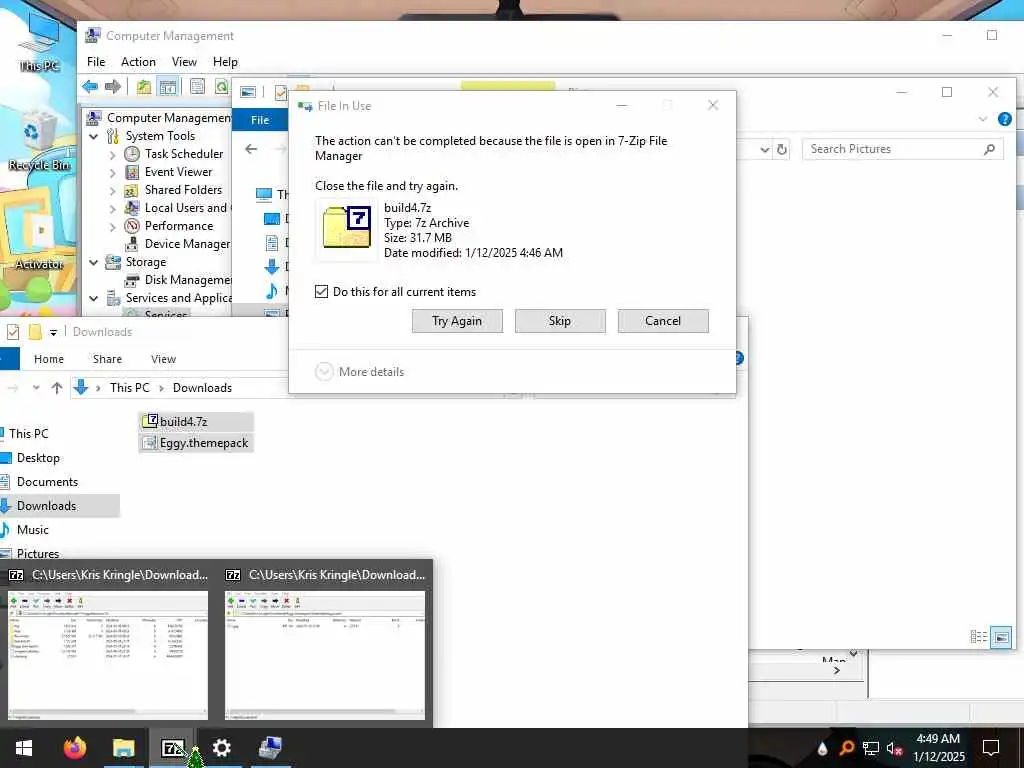Select Device Manager in the tree
The width and height of the screenshot is (1024, 768).
(x=187, y=244)
